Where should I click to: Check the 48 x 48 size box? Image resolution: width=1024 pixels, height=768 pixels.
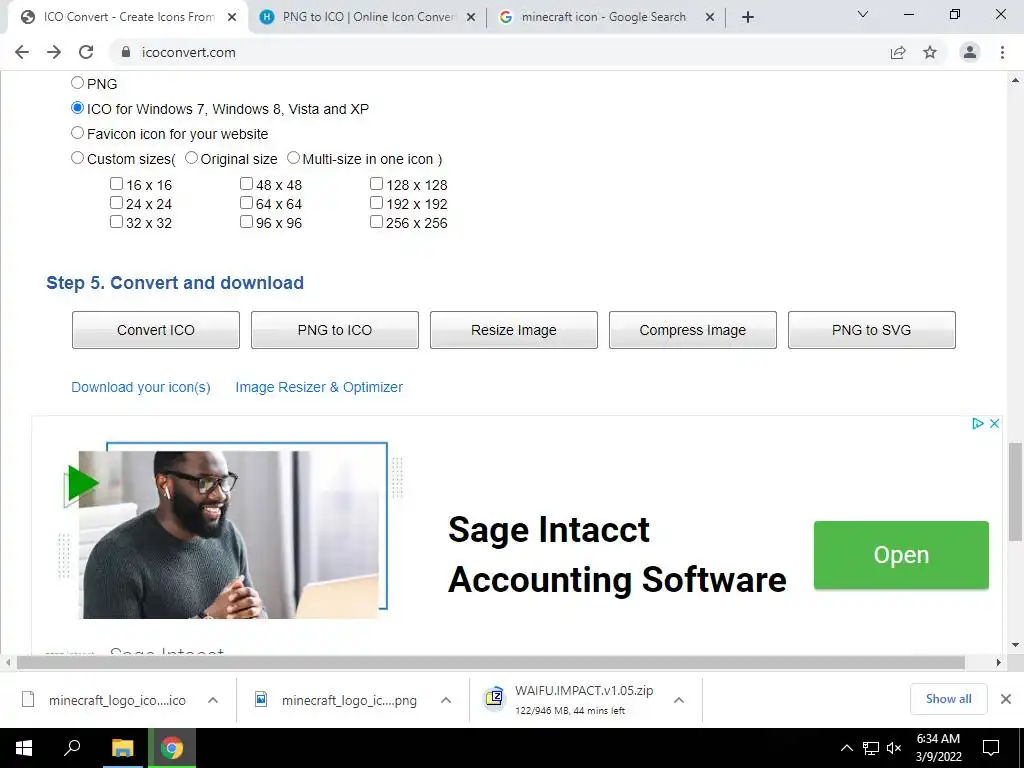click(246, 184)
